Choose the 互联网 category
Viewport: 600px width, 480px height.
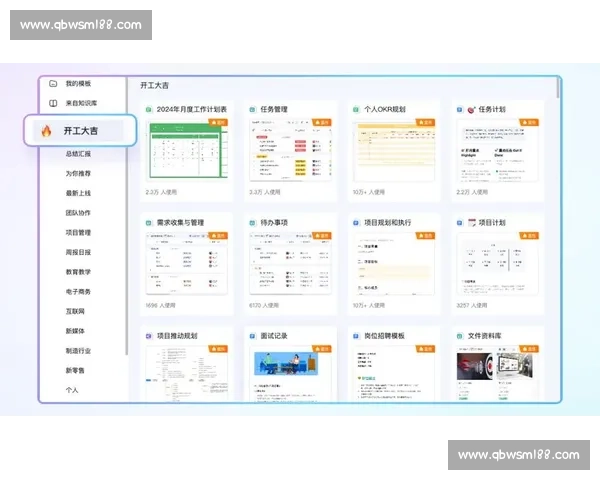[x=75, y=311]
